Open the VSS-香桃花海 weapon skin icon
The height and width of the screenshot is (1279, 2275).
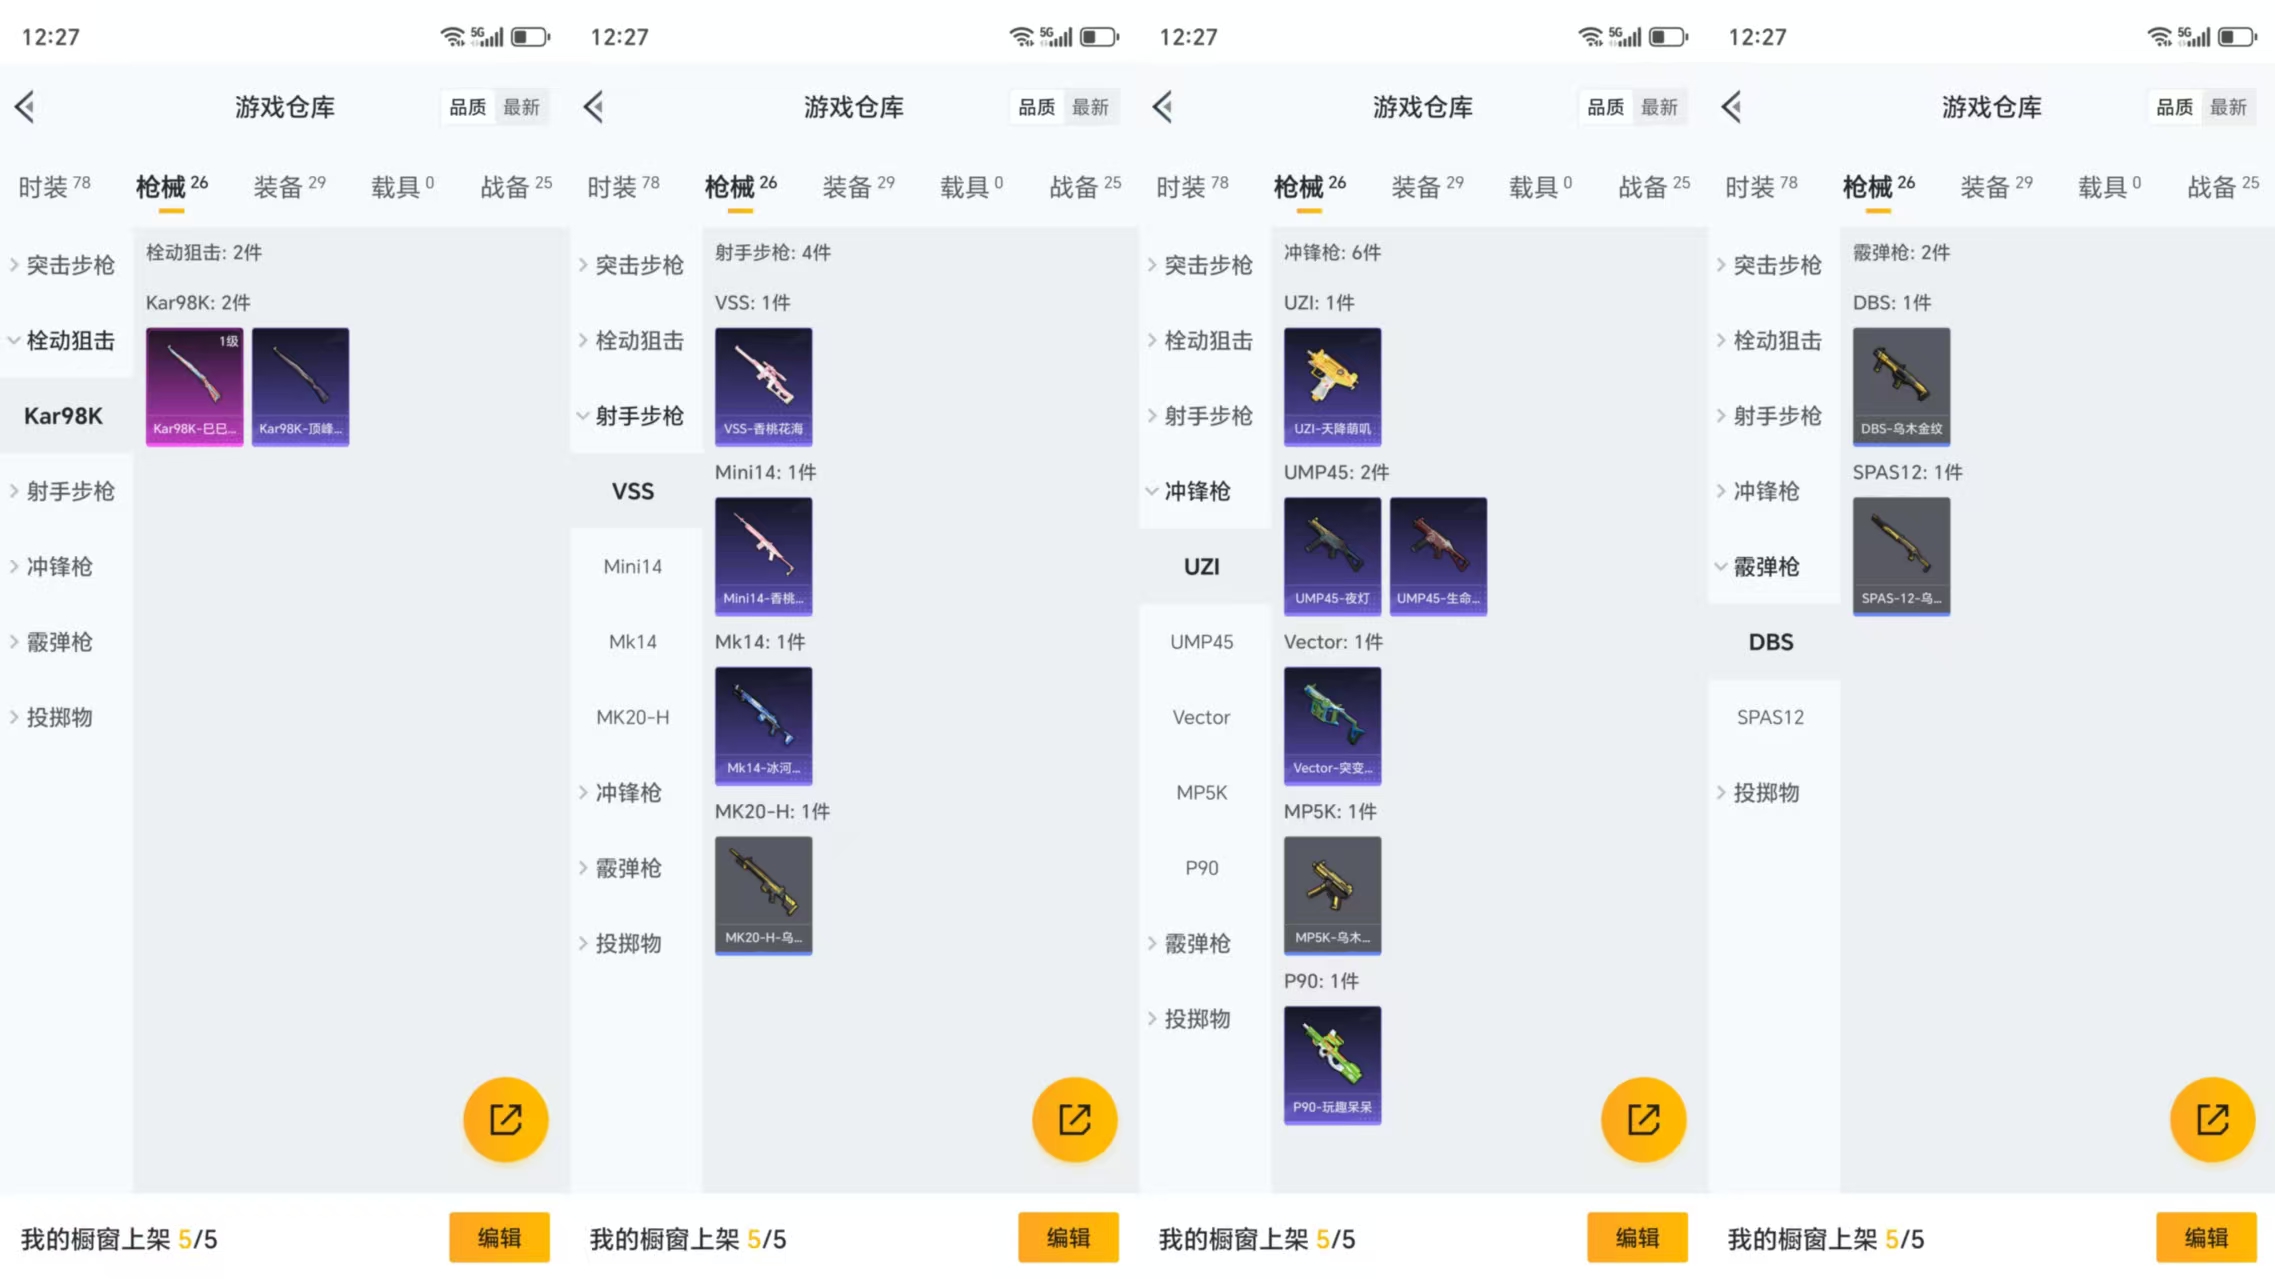pyautogui.click(x=763, y=386)
